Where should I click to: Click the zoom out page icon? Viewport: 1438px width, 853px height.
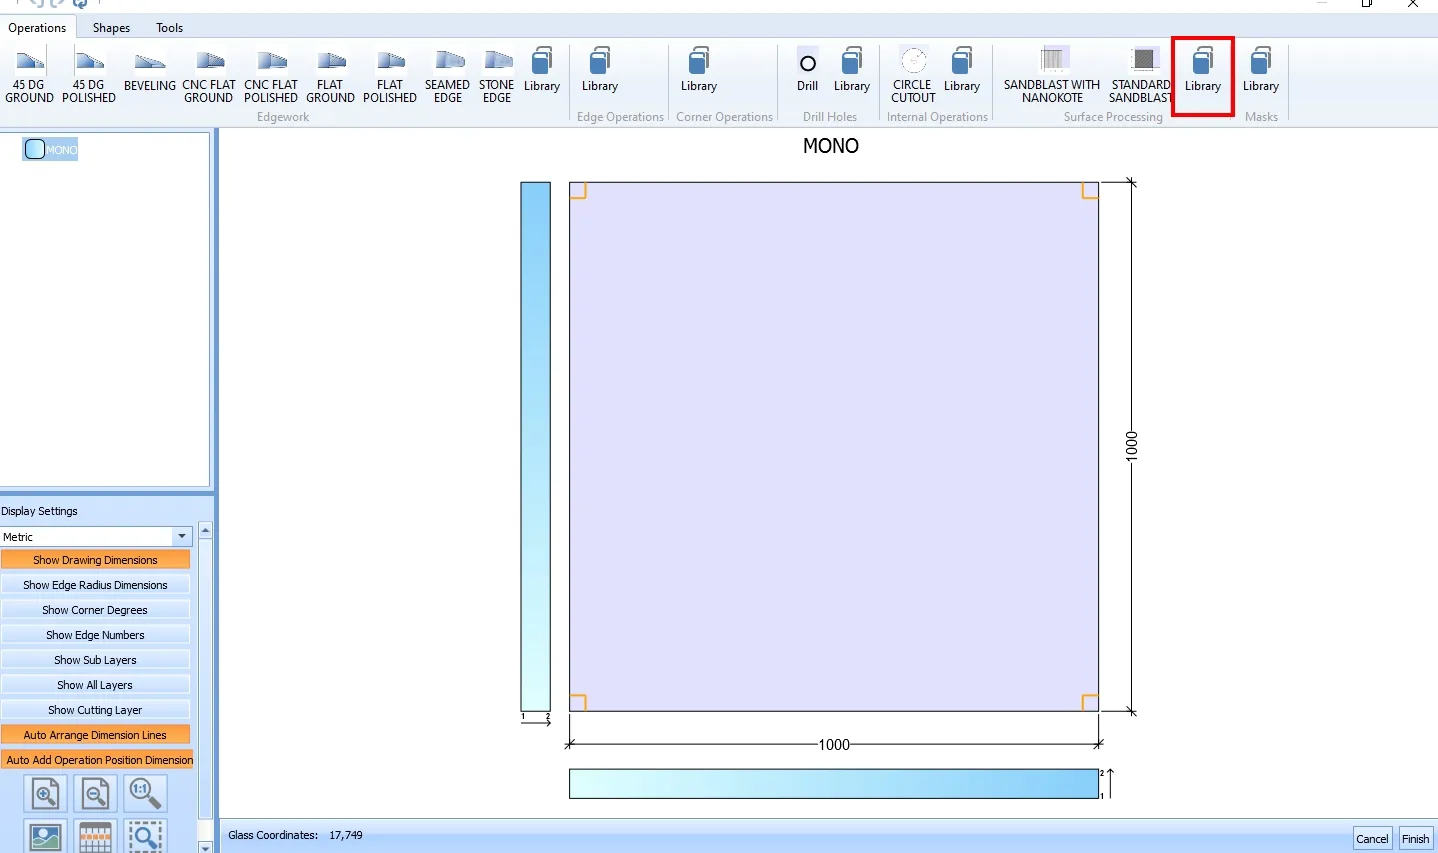coord(95,794)
